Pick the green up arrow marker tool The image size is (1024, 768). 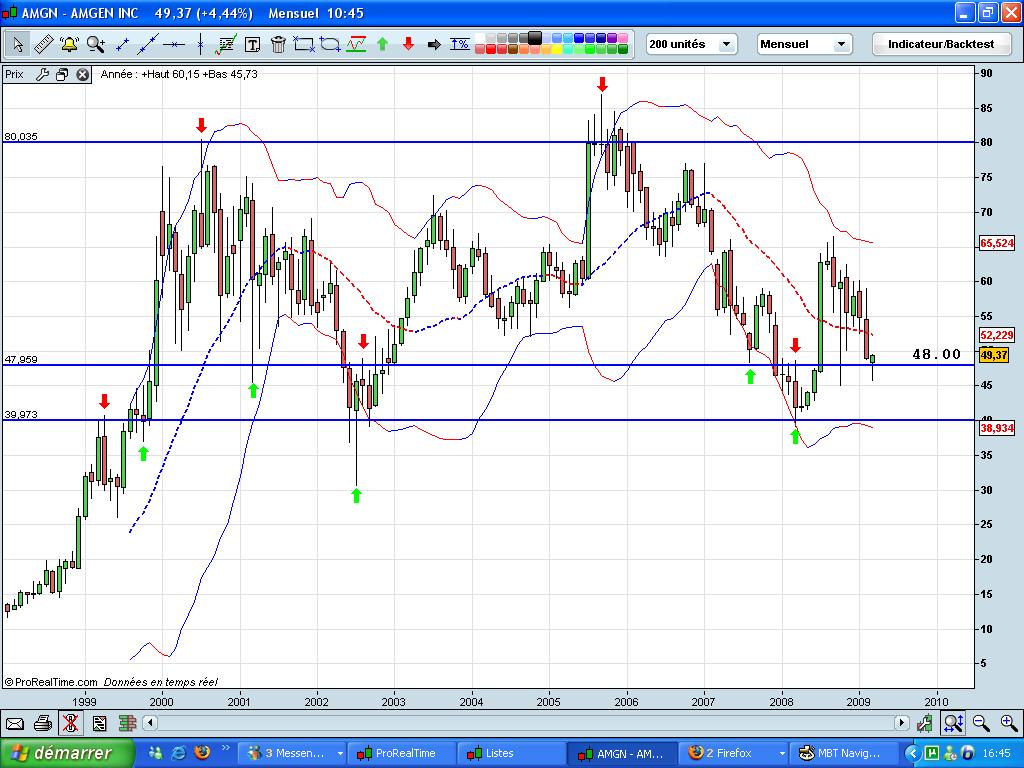coord(383,44)
